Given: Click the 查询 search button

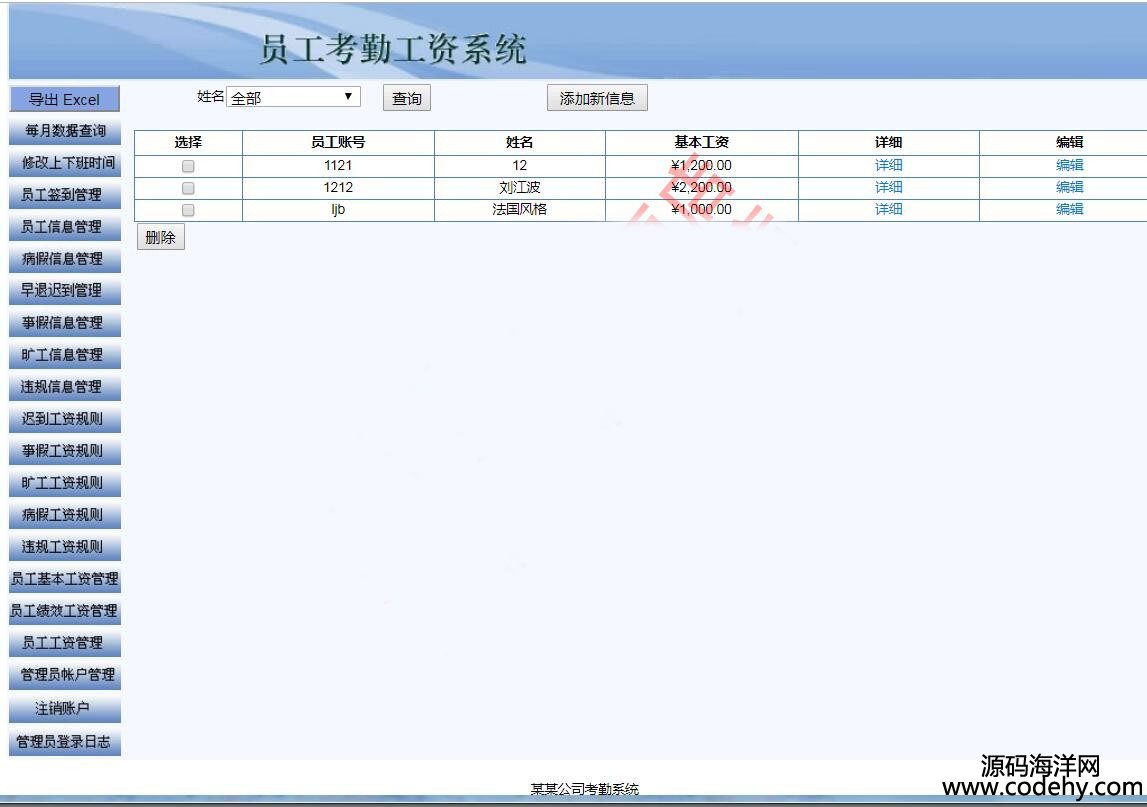Looking at the screenshot, I should 406,98.
